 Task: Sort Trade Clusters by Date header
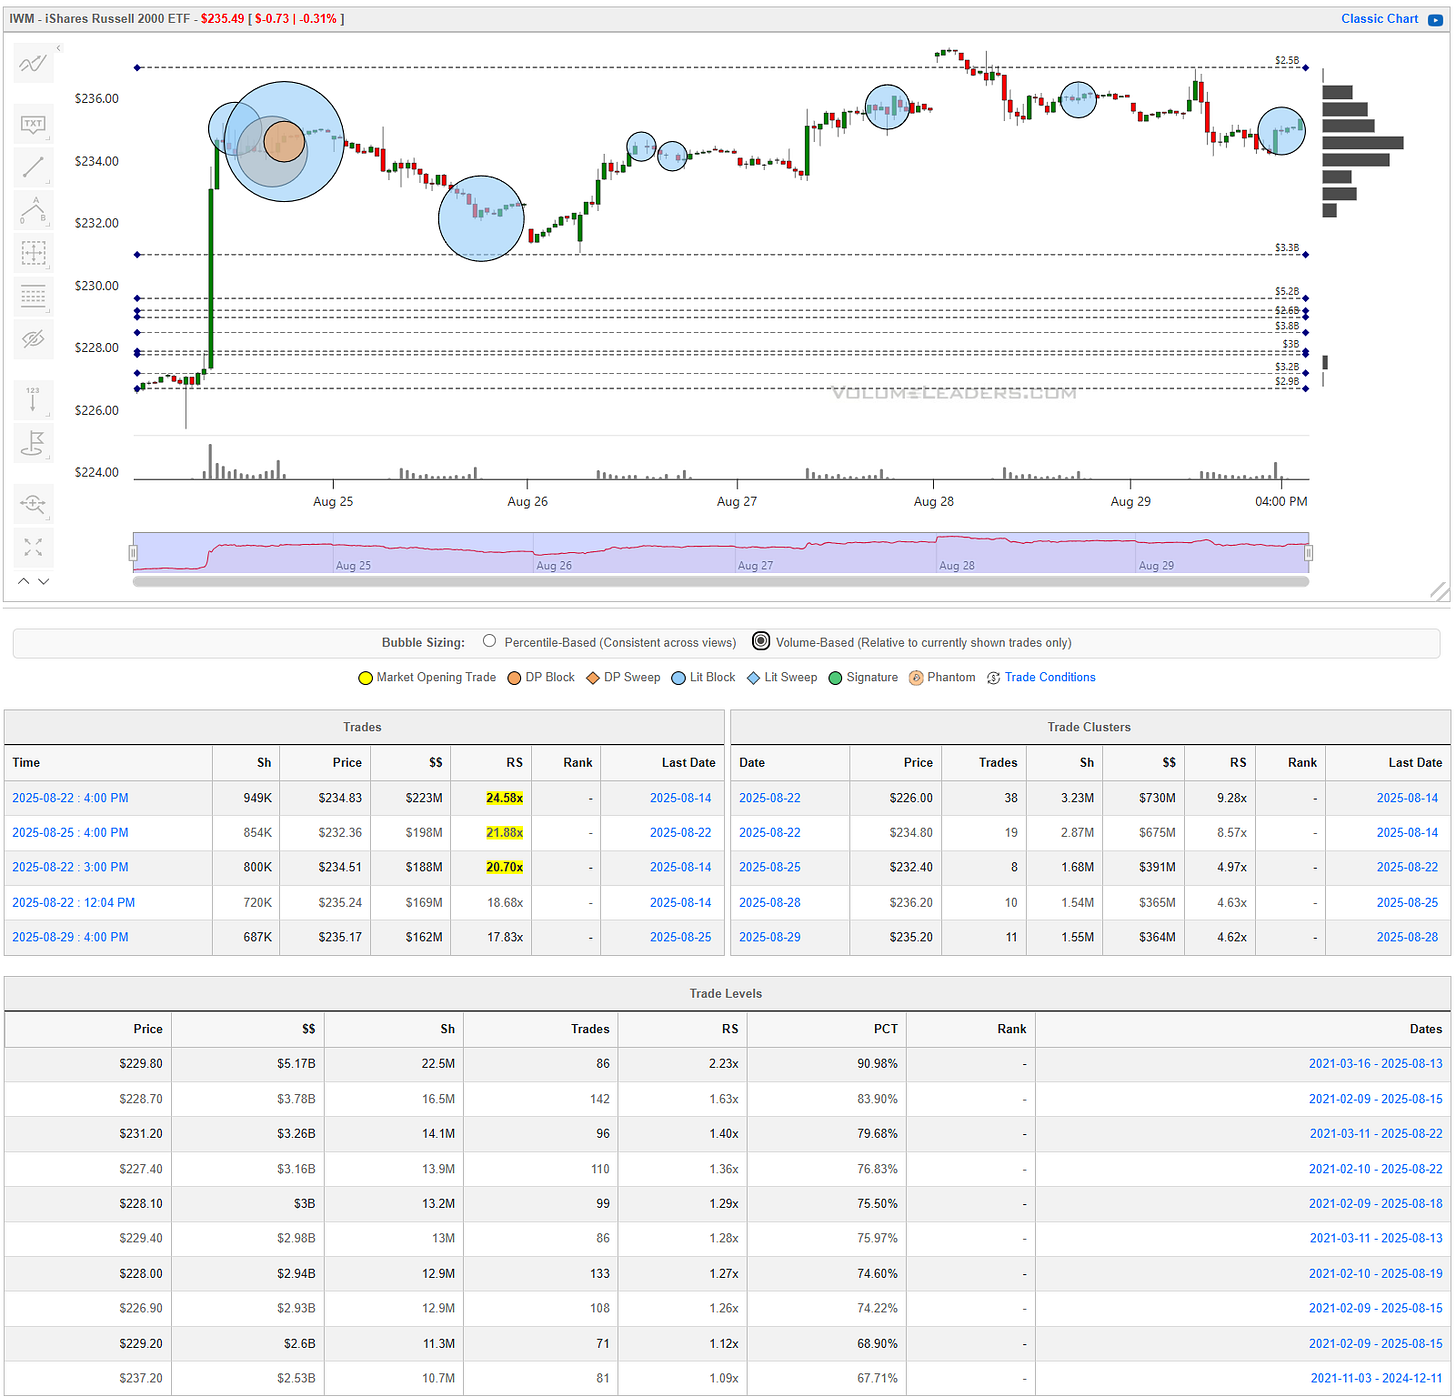752,763
